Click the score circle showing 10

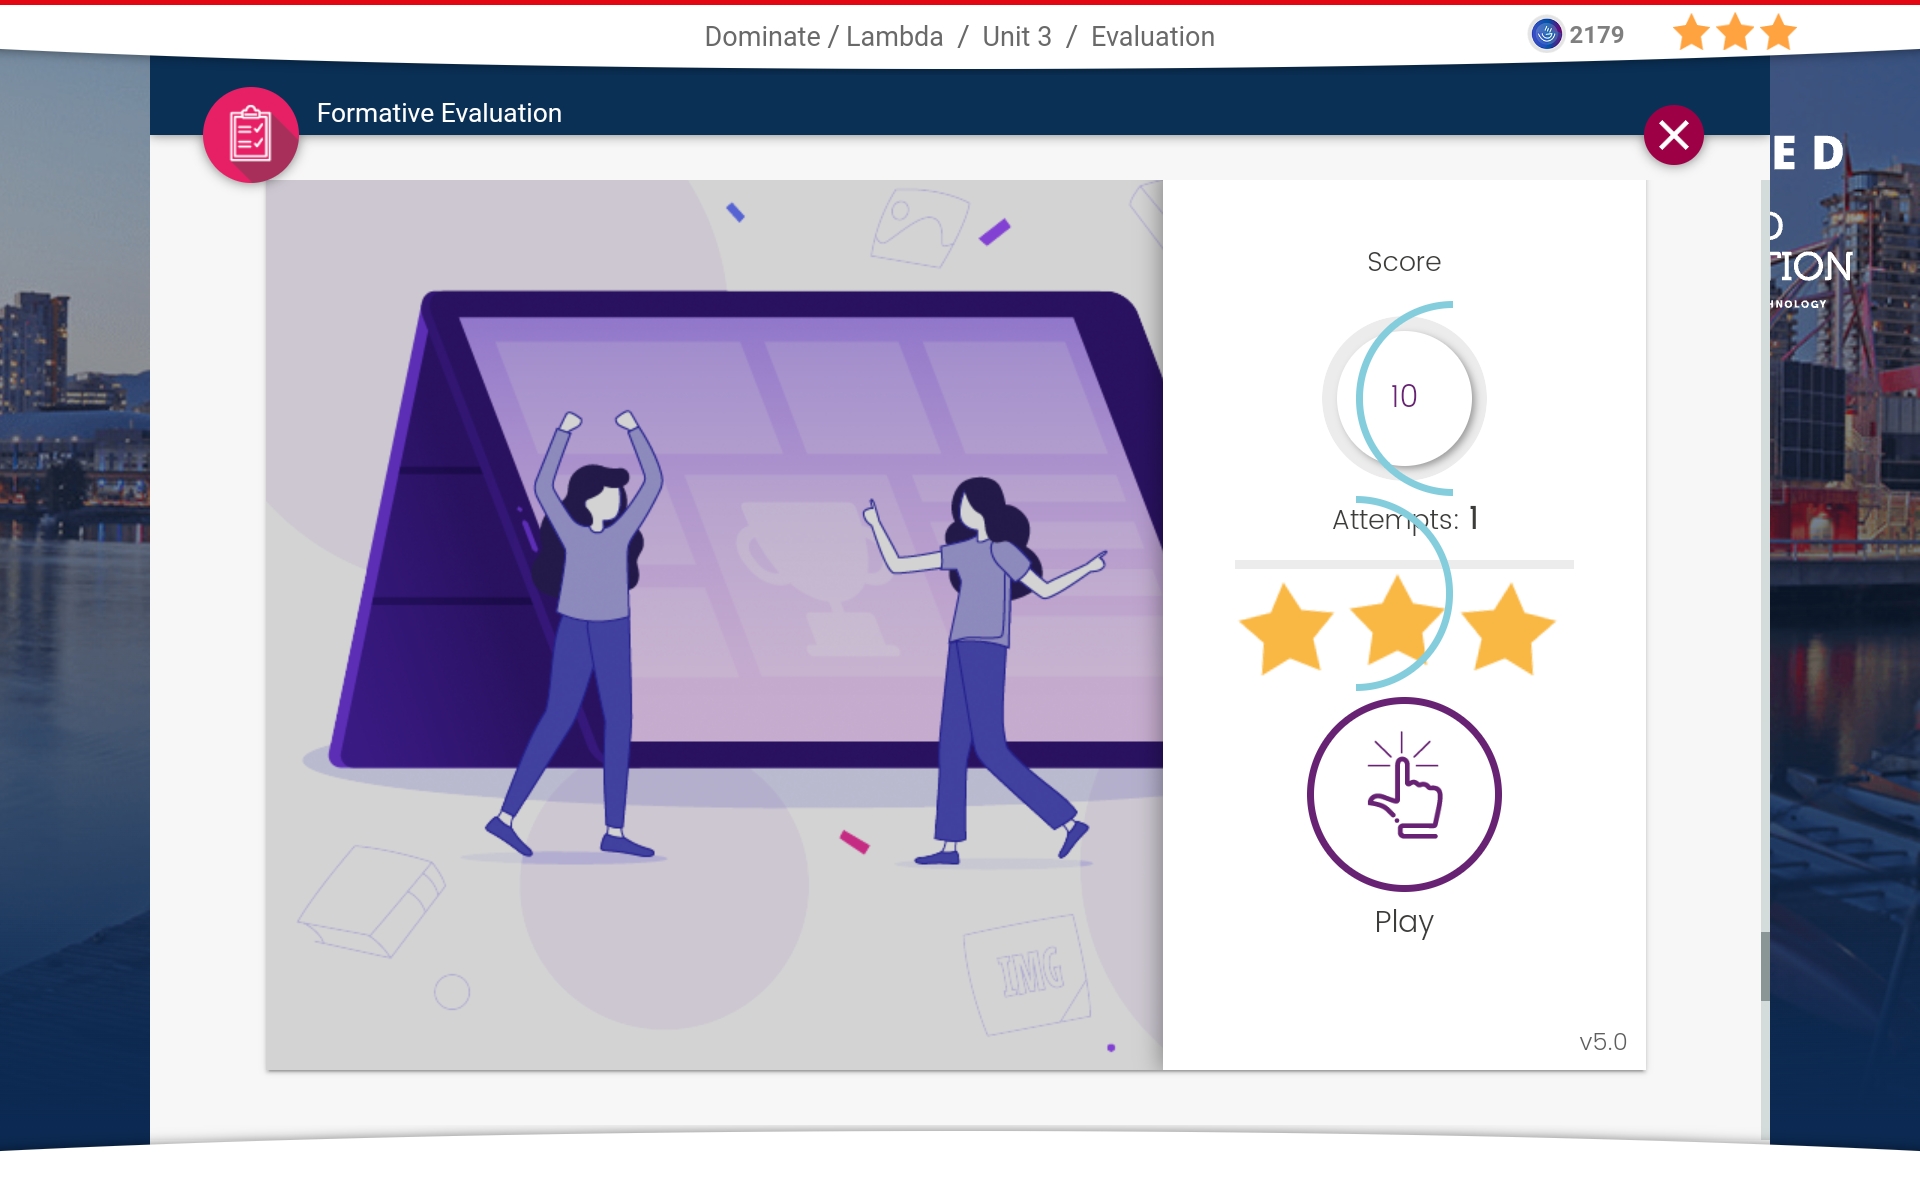tap(1404, 397)
